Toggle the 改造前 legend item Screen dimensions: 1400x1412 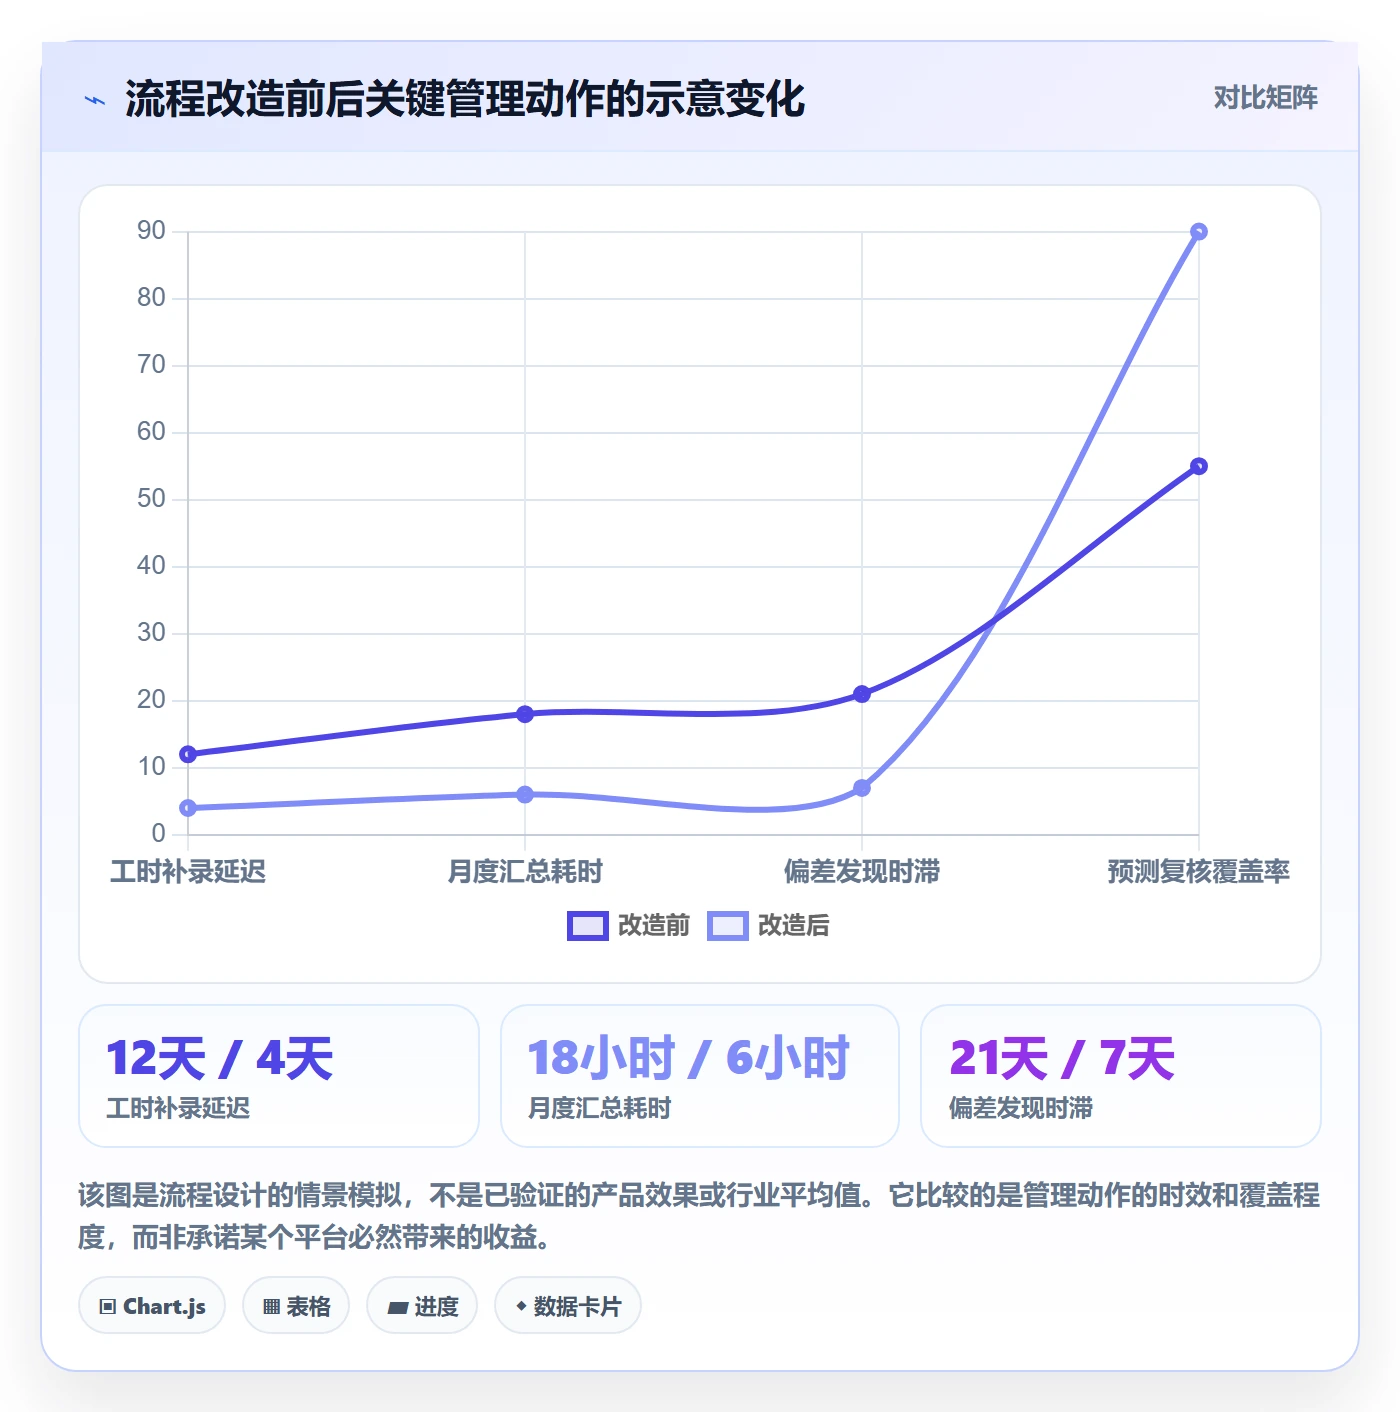(629, 926)
